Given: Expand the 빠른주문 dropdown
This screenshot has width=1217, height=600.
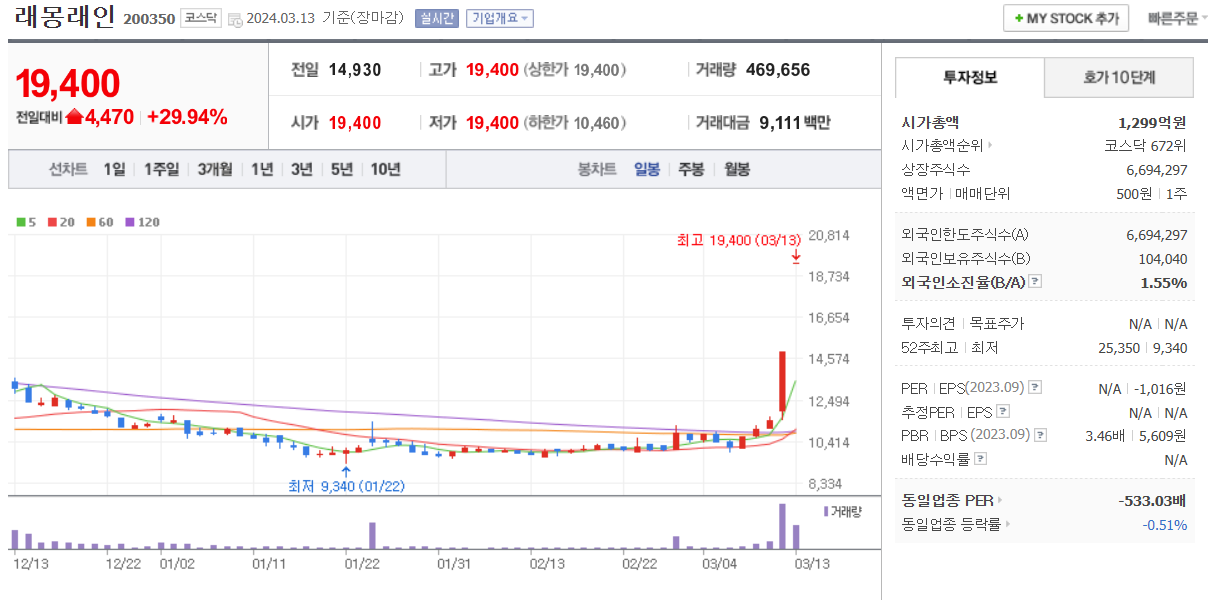Looking at the screenshot, I should (1178, 19).
